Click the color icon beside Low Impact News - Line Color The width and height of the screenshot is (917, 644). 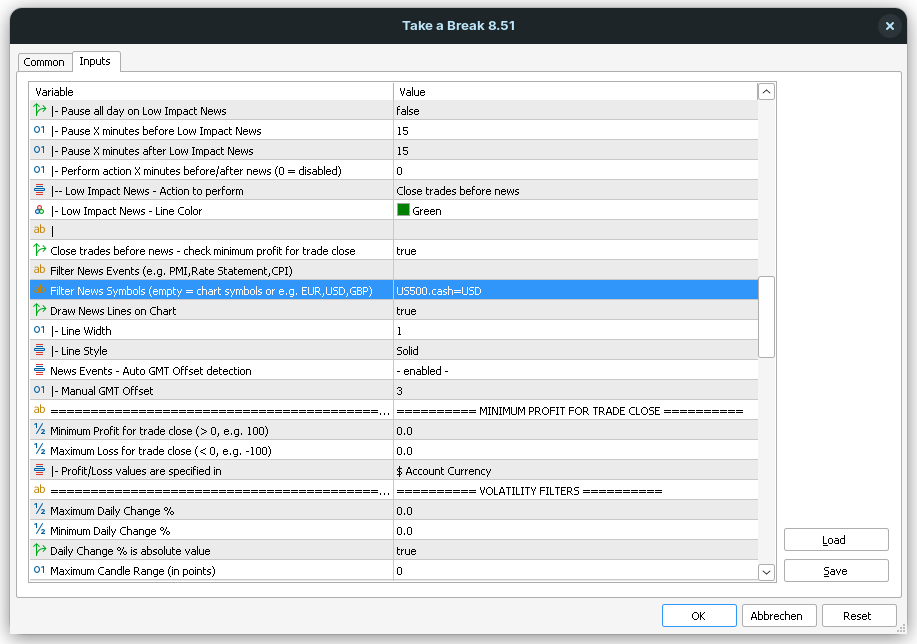coord(40,211)
